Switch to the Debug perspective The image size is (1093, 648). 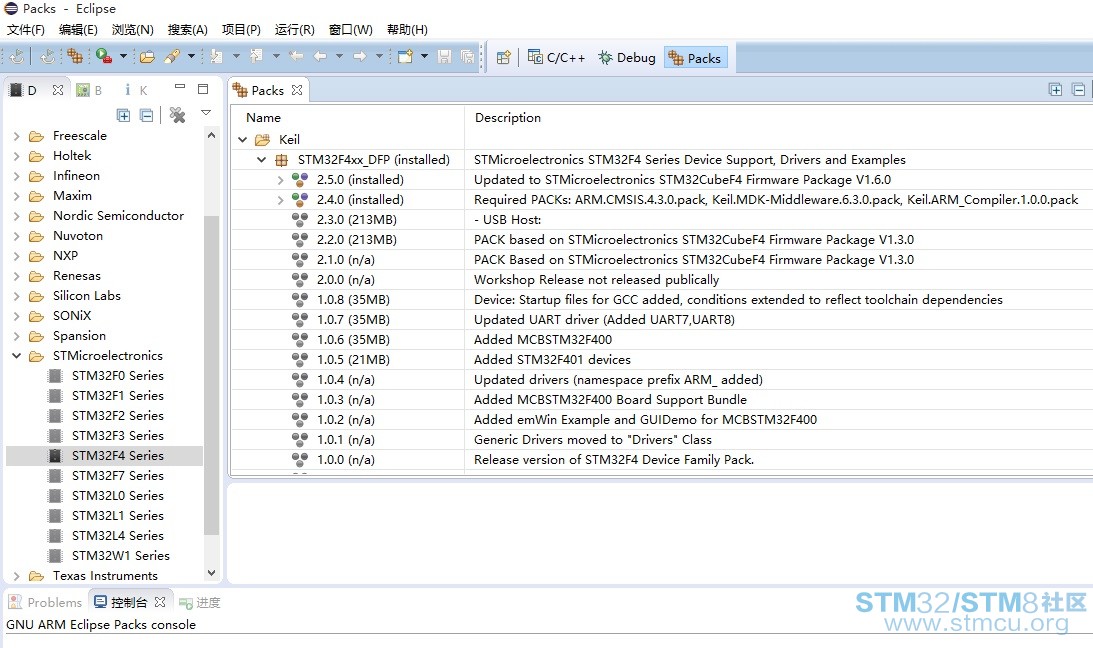coord(627,57)
